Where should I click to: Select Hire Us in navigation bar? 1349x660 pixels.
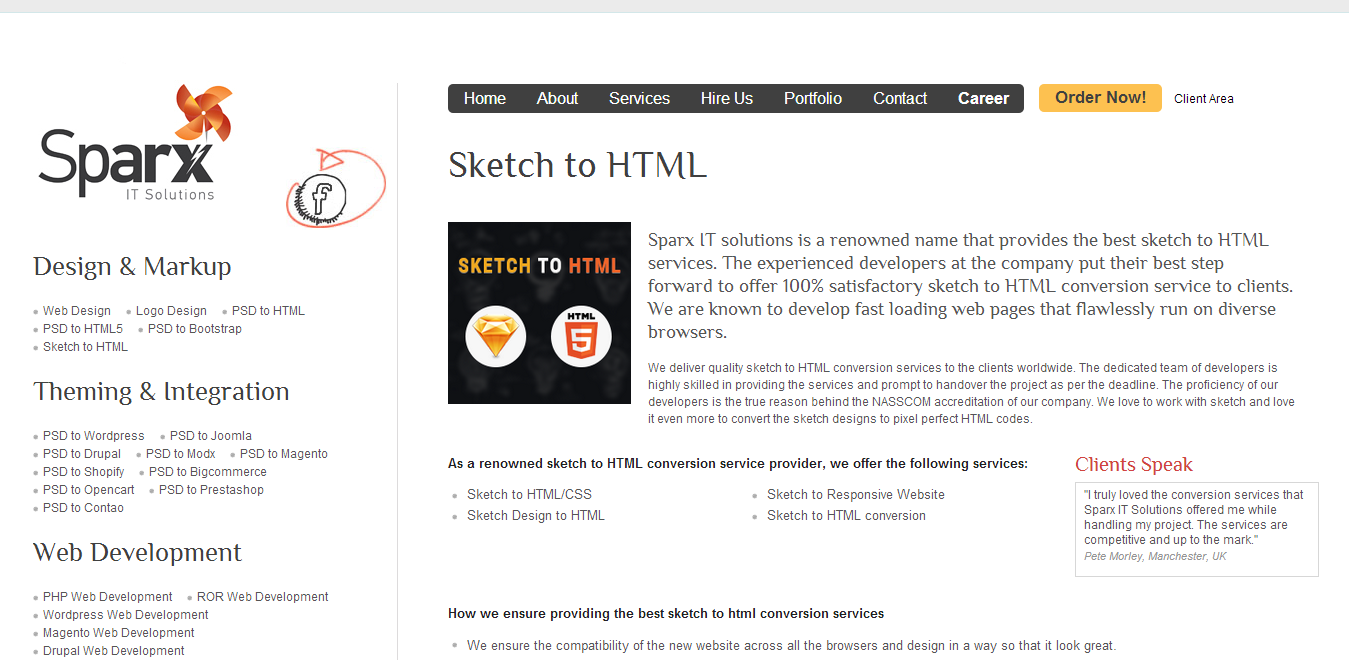coord(727,98)
